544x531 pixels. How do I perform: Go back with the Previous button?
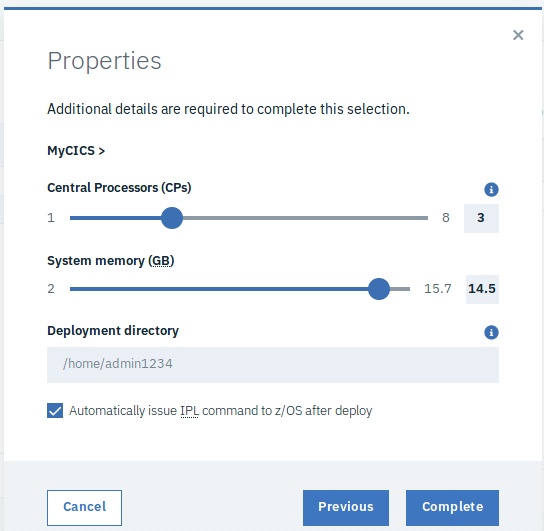pyautogui.click(x=346, y=507)
